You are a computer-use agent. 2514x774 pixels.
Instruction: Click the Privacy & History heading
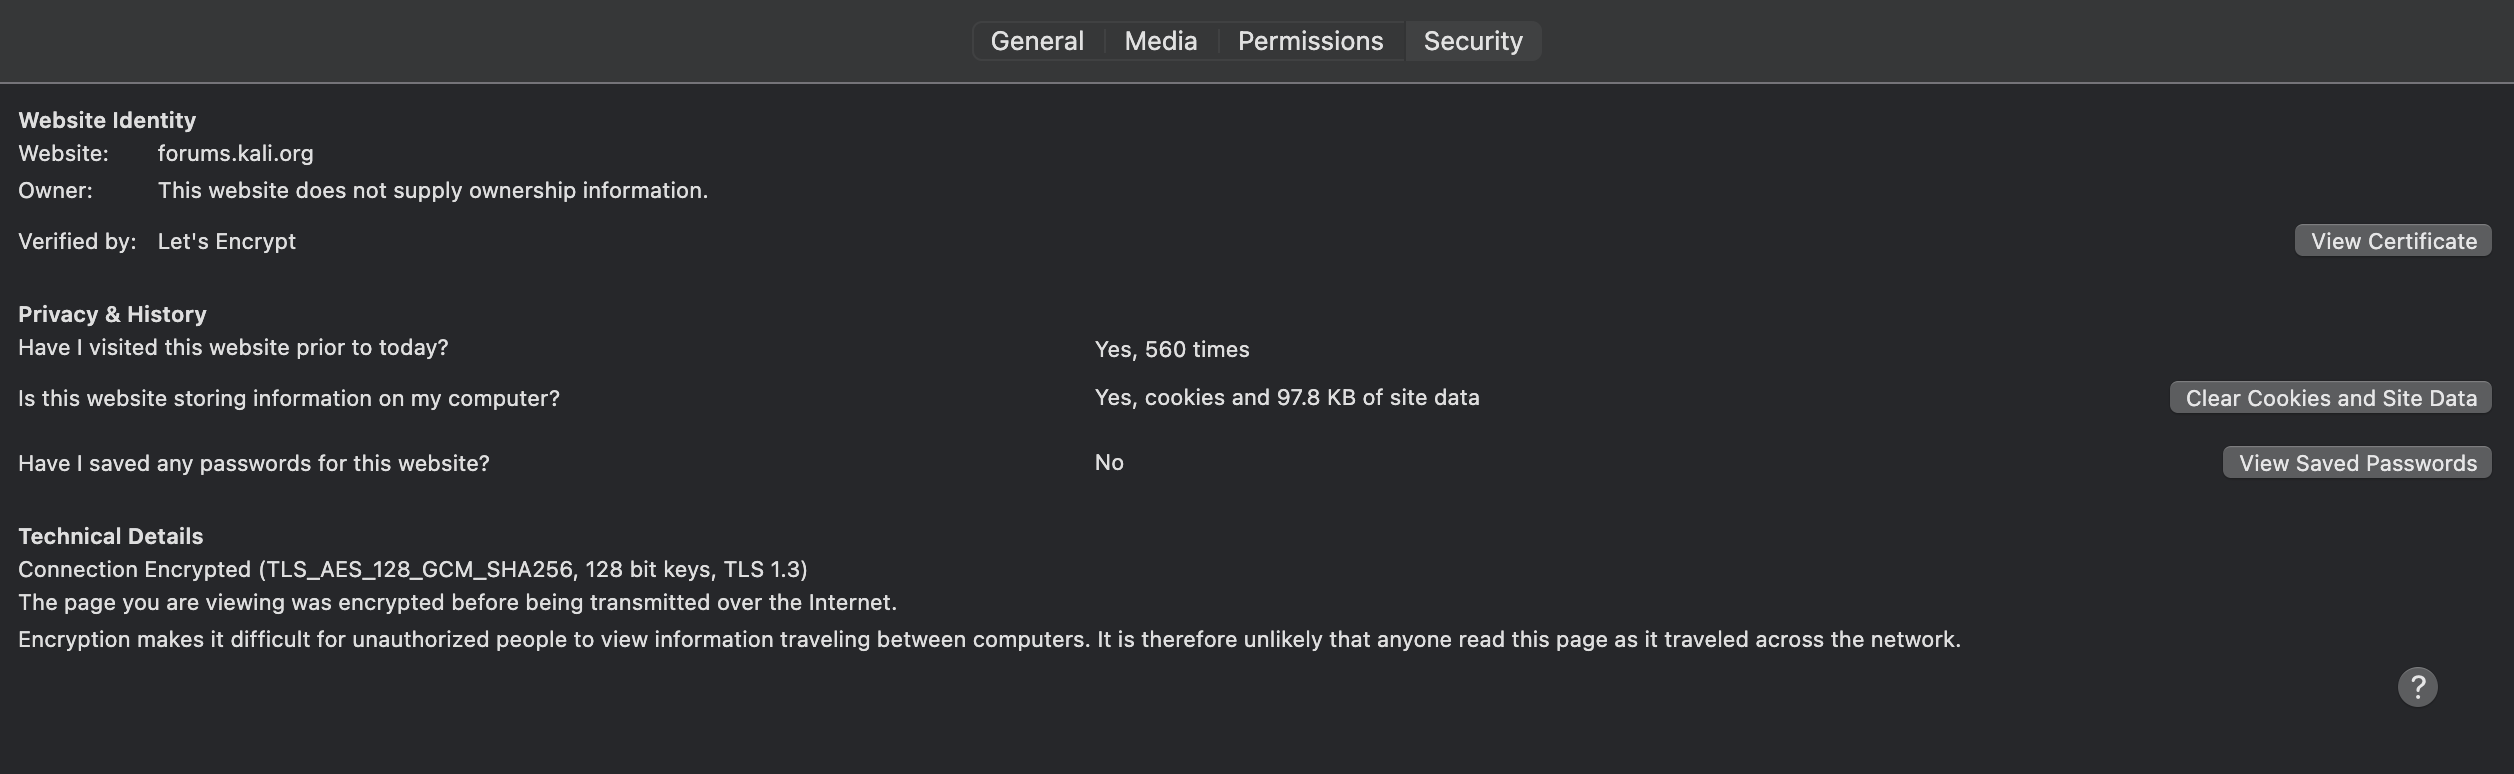coord(112,315)
